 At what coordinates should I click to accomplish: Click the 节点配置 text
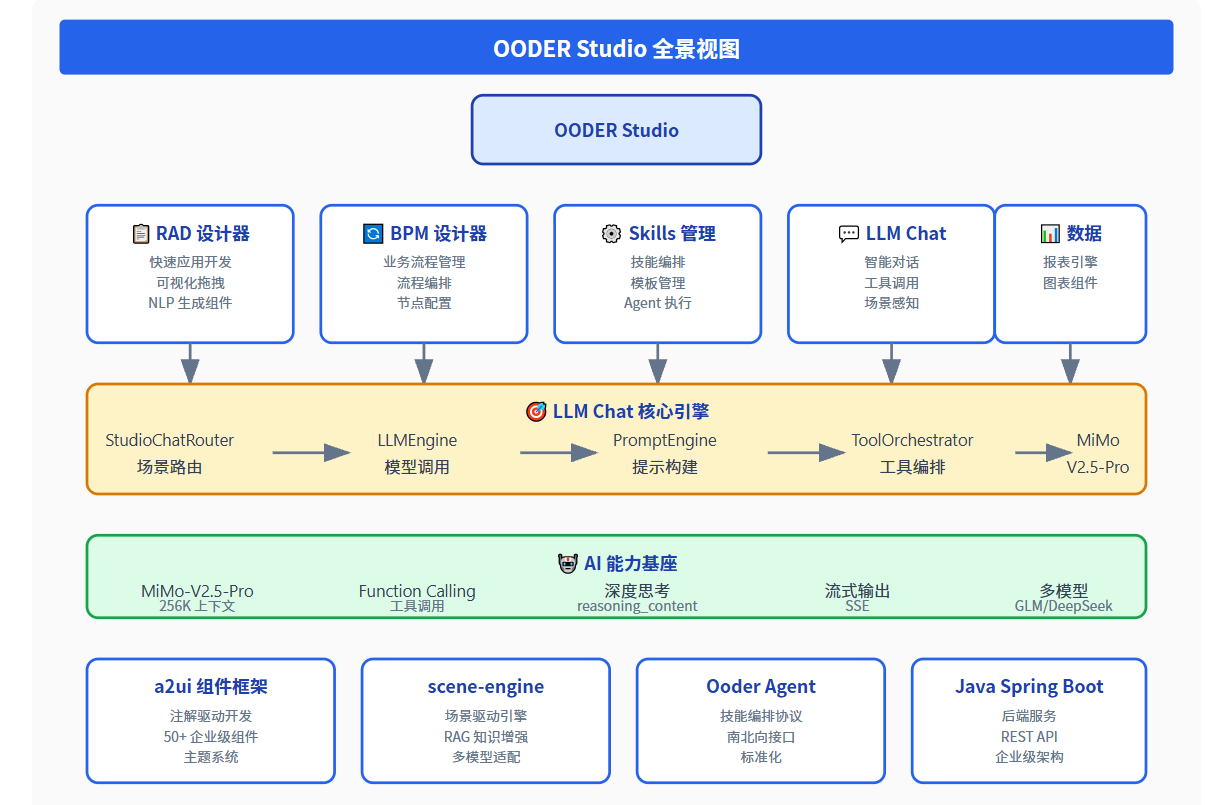tap(424, 302)
